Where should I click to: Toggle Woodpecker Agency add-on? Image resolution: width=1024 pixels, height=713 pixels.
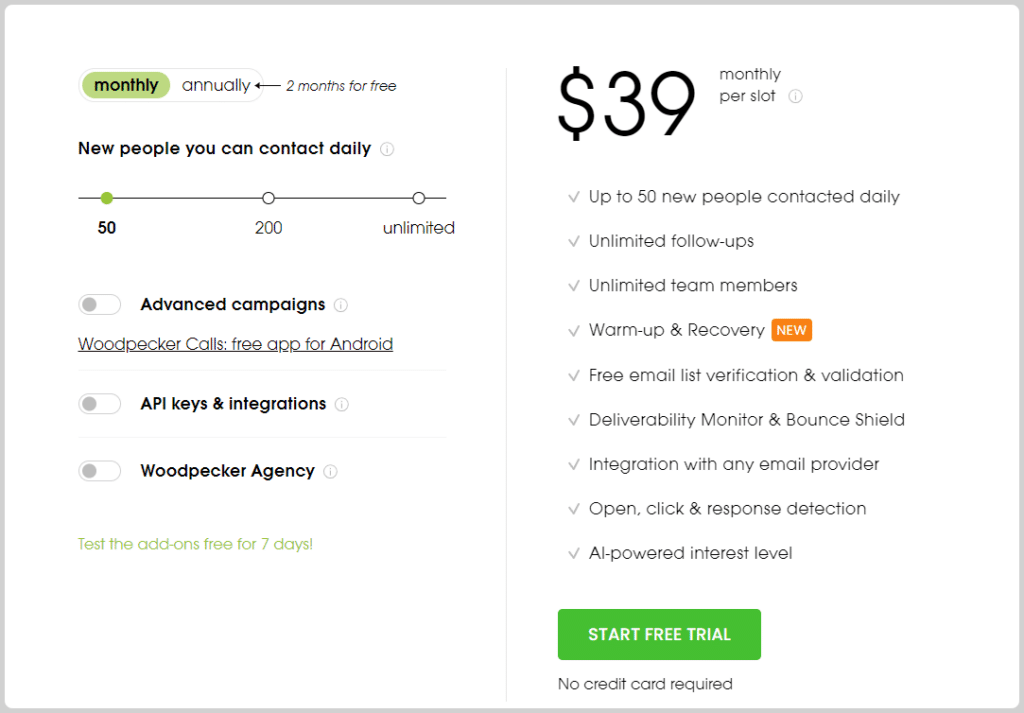[99, 471]
